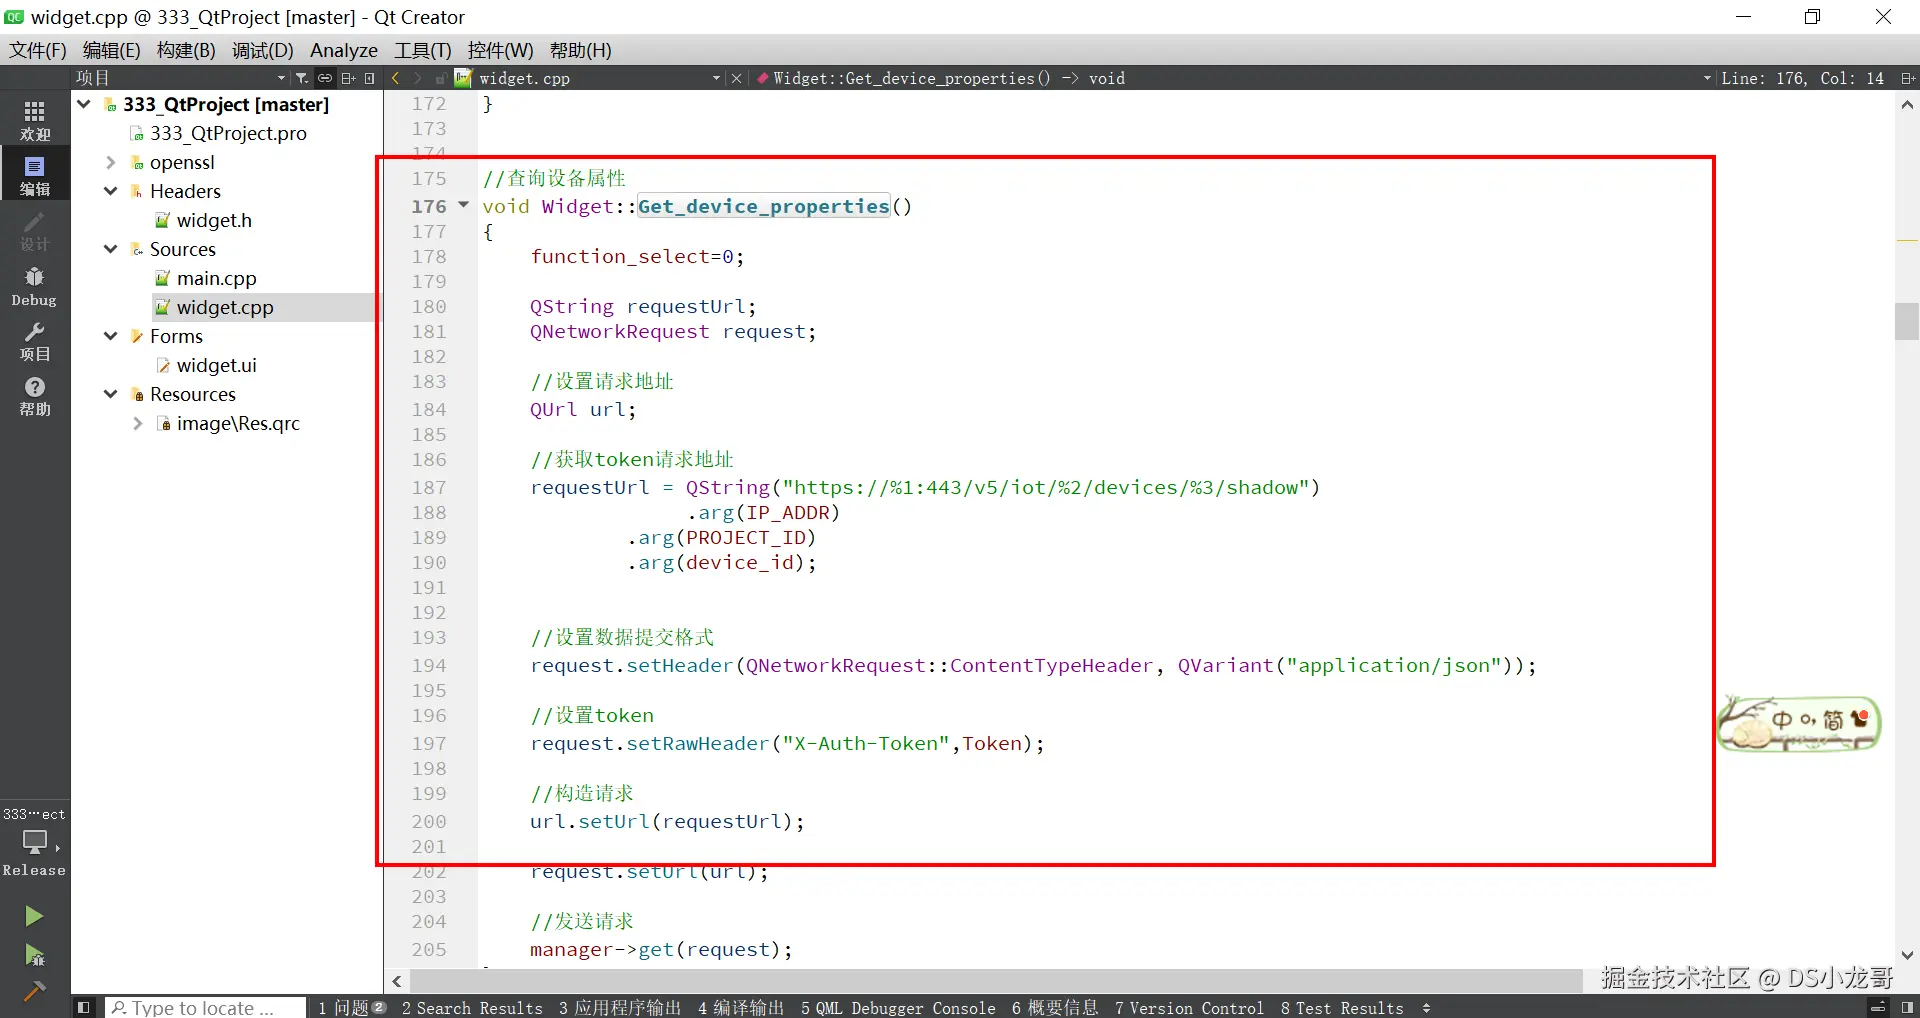The width and height of the screenshot is (1920, 1018).
Task: Collapse the Resources folder
Action: click(x=111, y=394)
